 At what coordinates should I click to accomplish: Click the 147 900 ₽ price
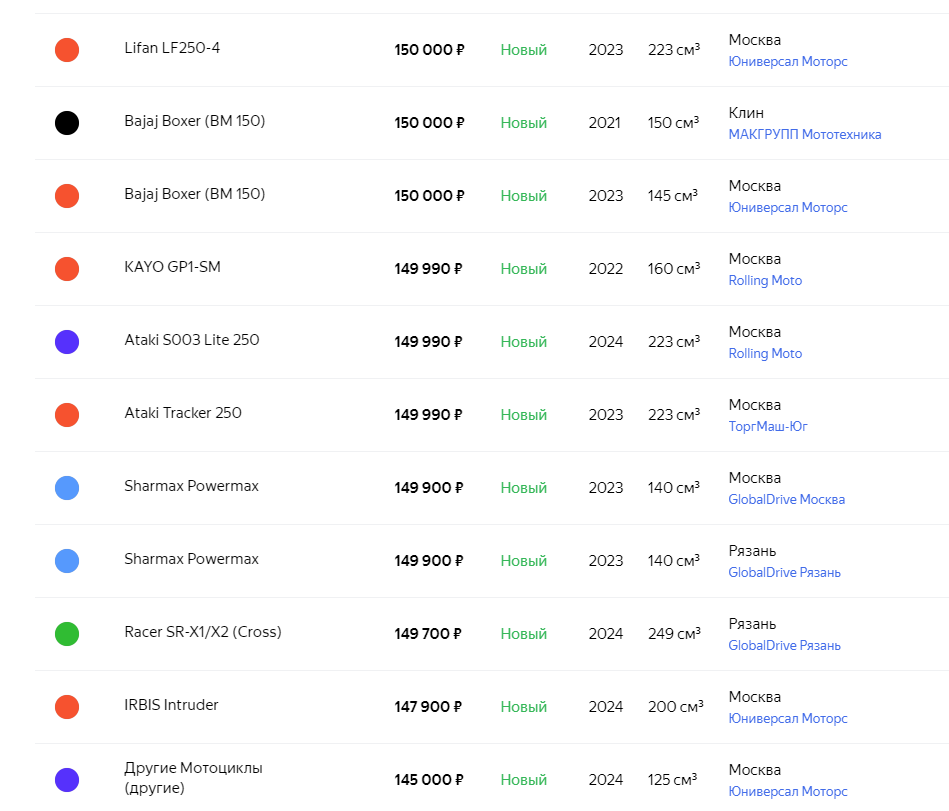click(x=428, y=707)
